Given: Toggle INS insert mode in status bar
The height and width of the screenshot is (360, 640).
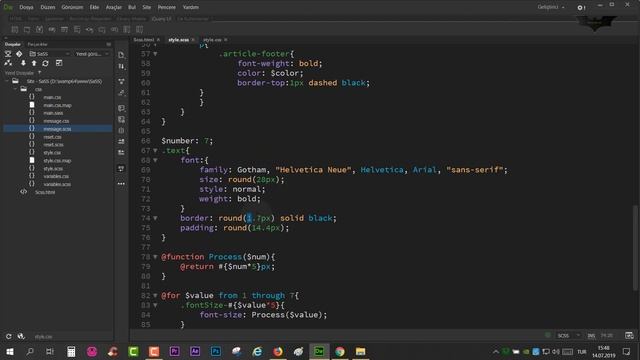Looking at the screenshot, I should point(591,336).
